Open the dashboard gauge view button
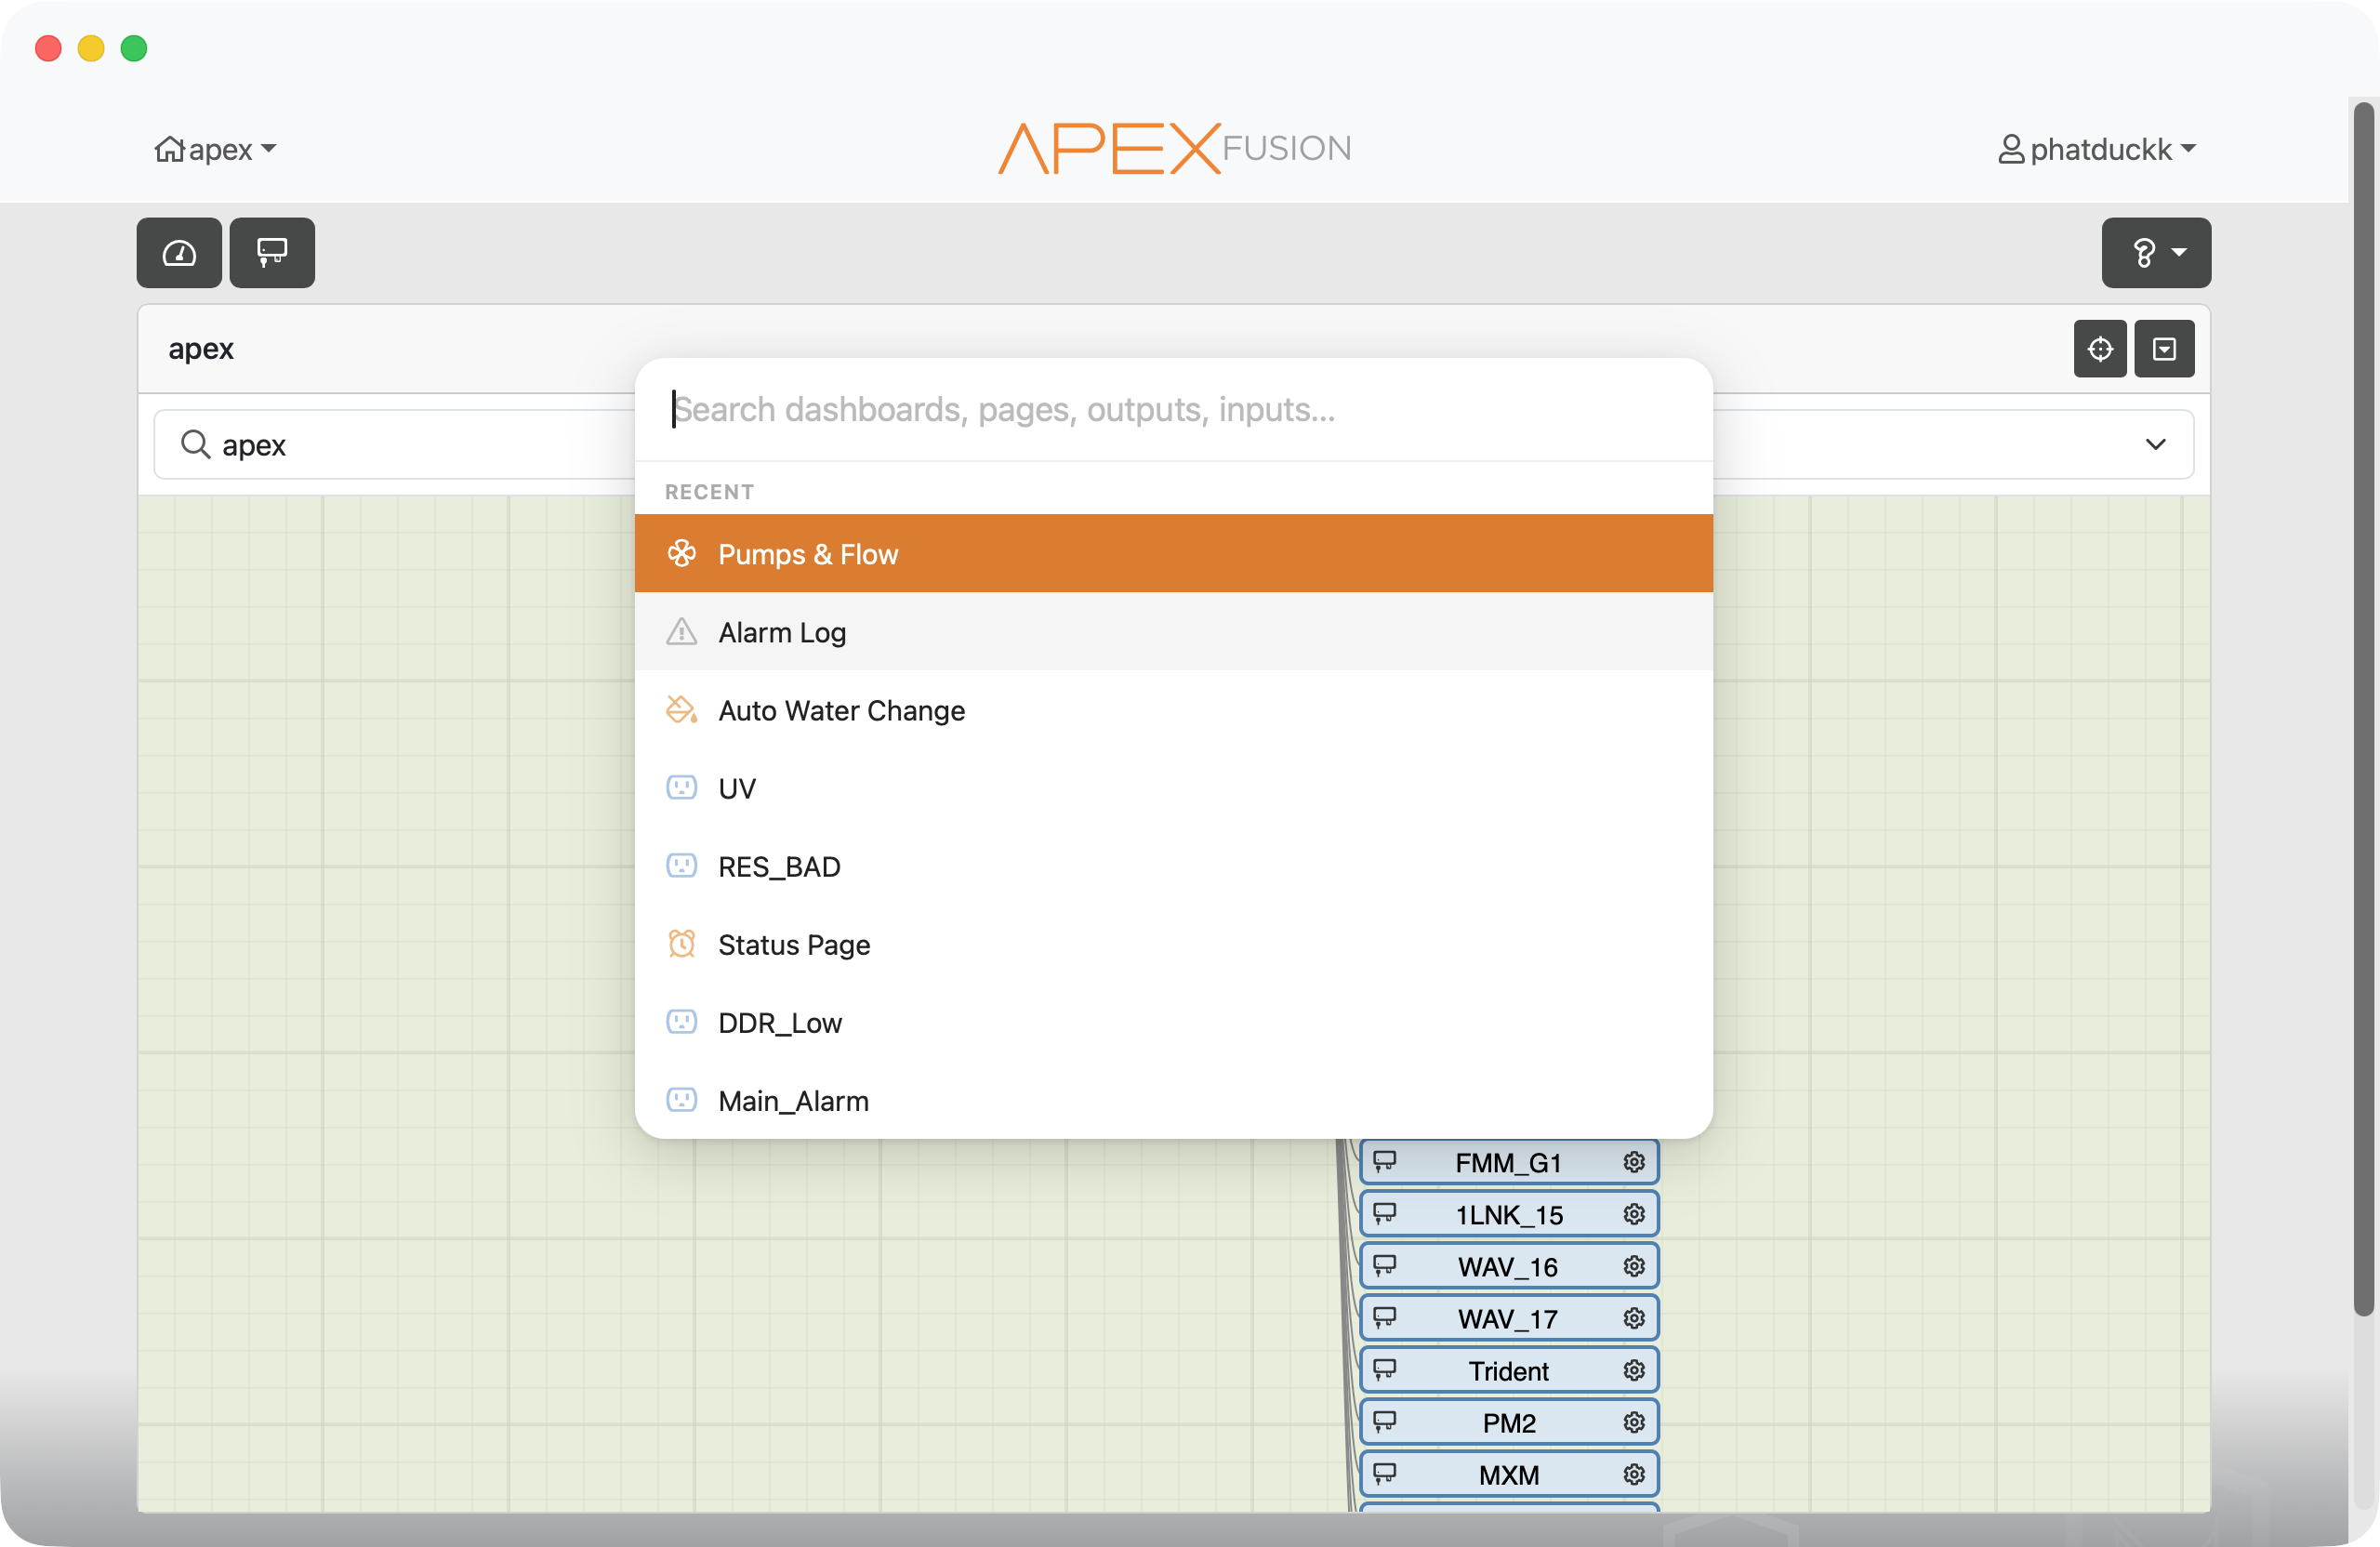The width and height of the screenshot is (2380, 1547). (179, 253)
